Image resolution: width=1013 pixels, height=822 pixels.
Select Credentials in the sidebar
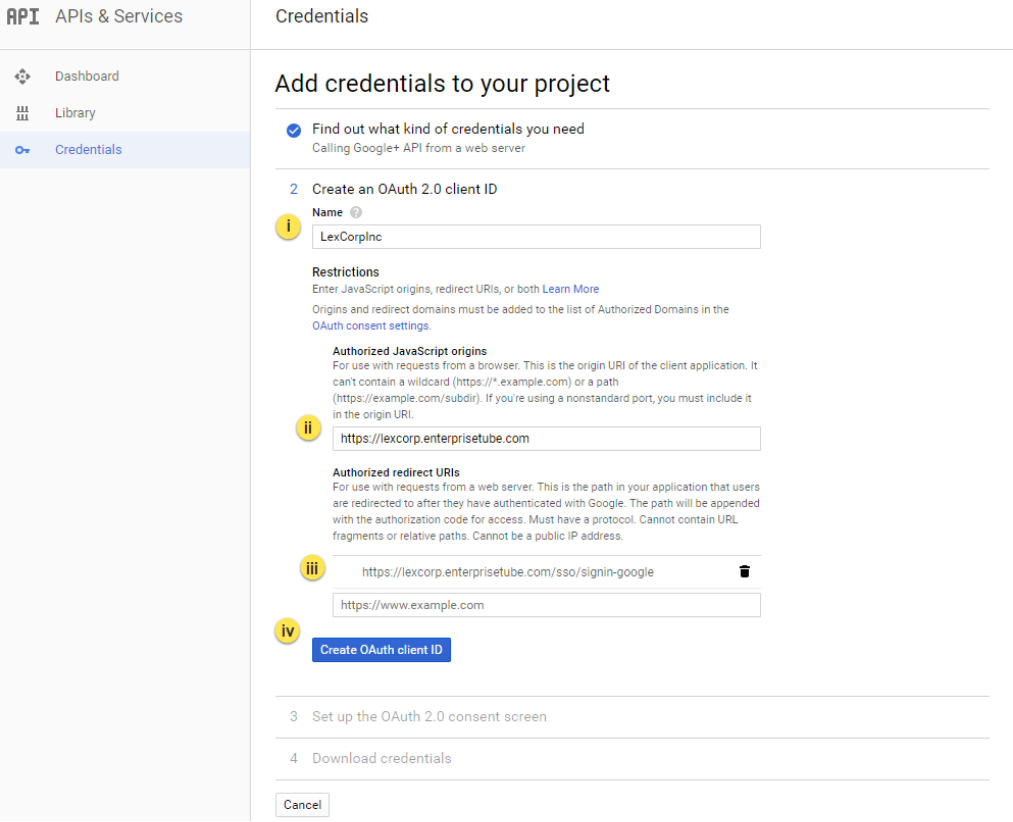(88, 150)
